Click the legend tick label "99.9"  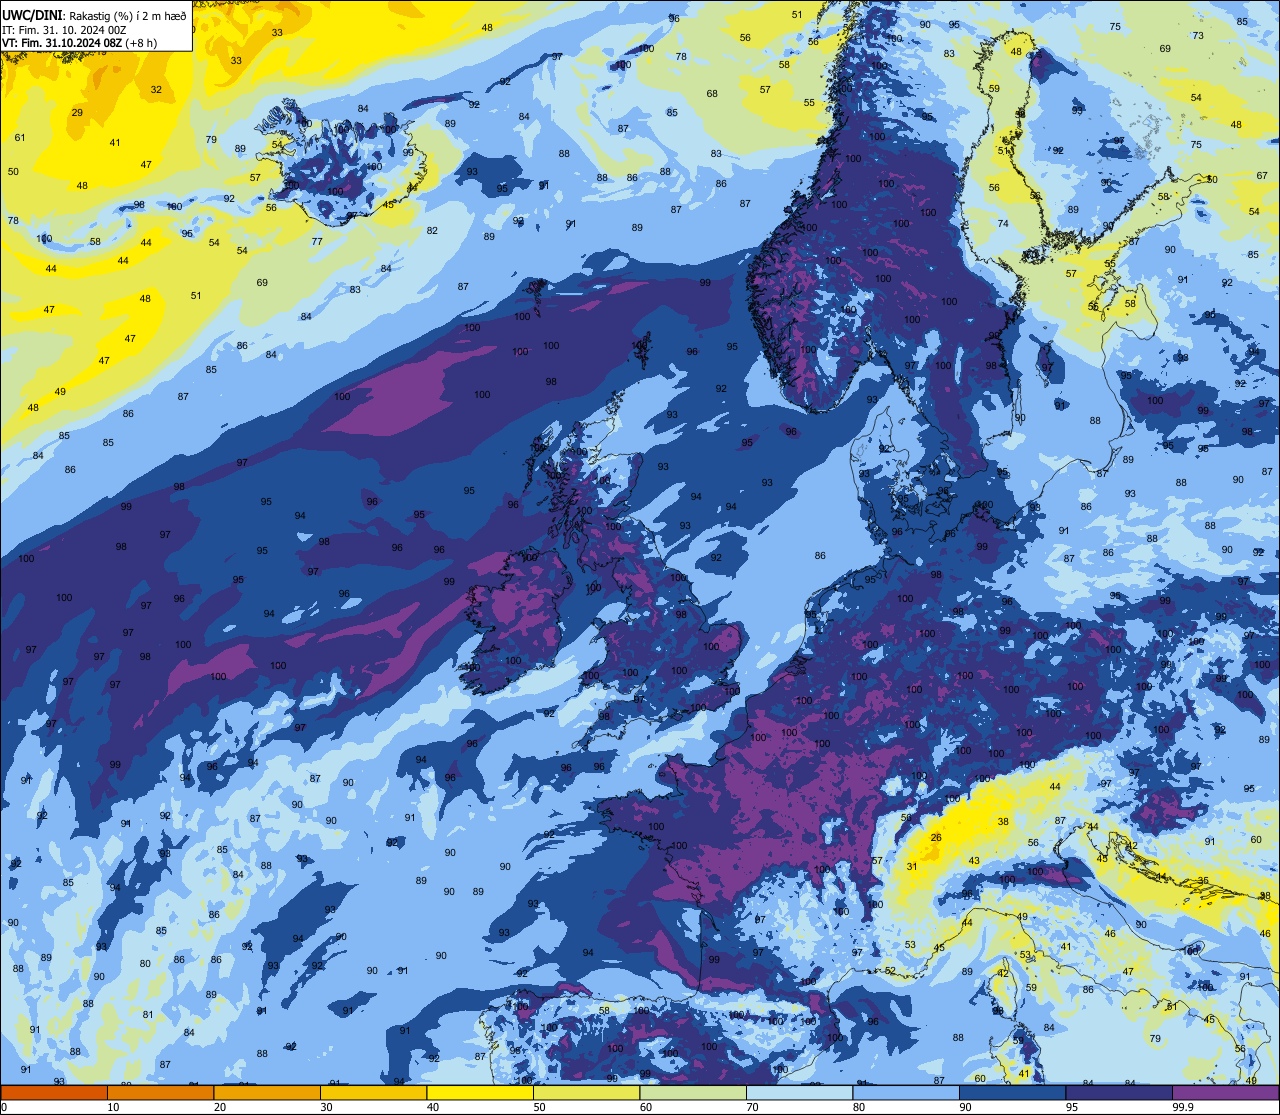pos(1183,1107)
